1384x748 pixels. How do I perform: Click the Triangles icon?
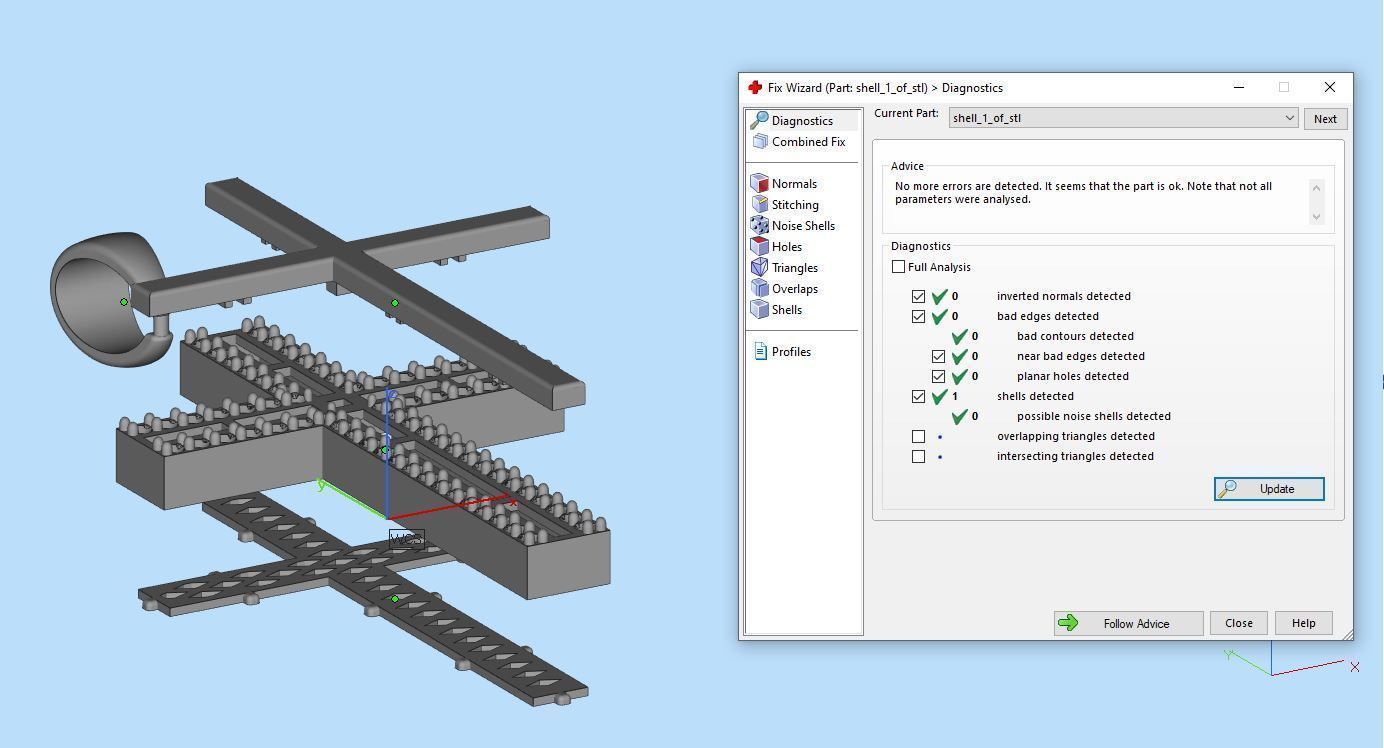(759, 267)
